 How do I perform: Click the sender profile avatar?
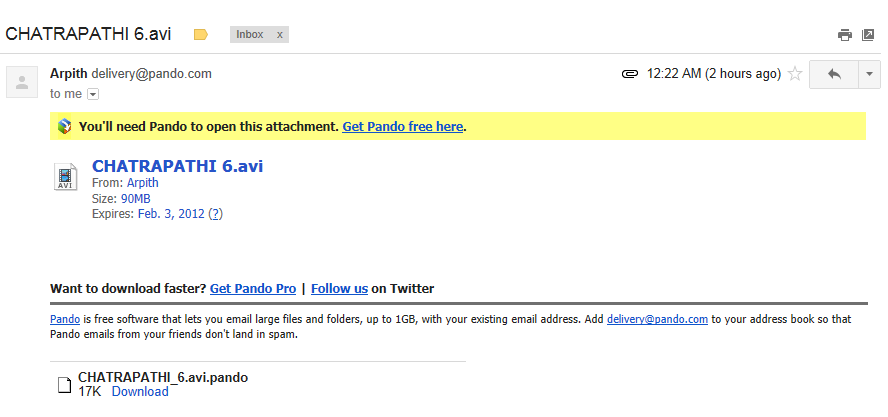pos(22,82)
